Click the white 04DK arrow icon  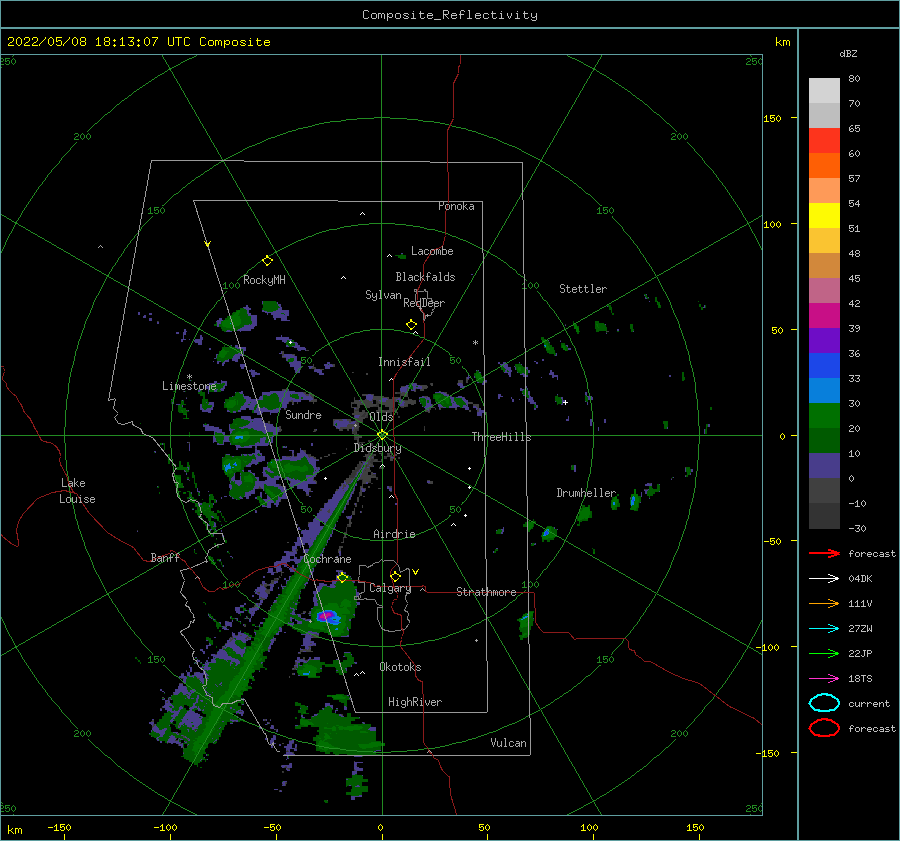point(824,579)
